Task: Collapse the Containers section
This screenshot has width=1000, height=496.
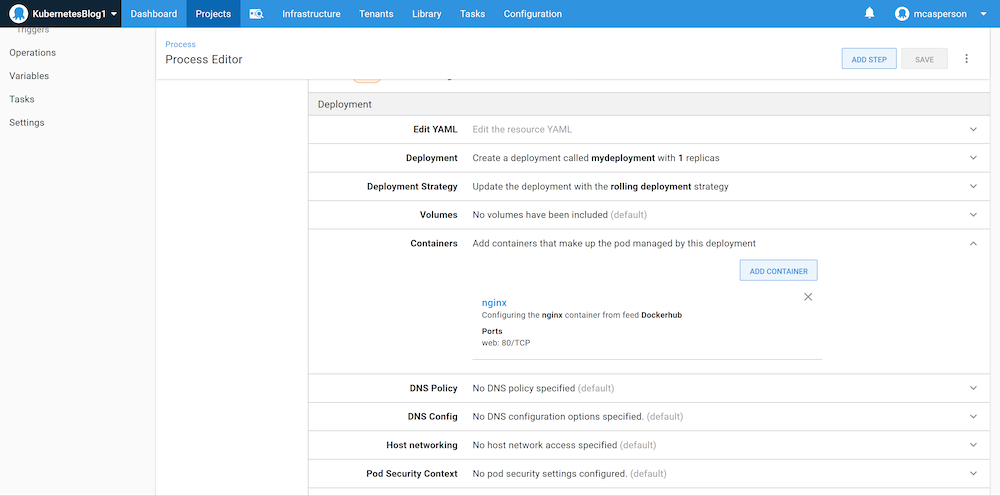Action: (973, 243)
